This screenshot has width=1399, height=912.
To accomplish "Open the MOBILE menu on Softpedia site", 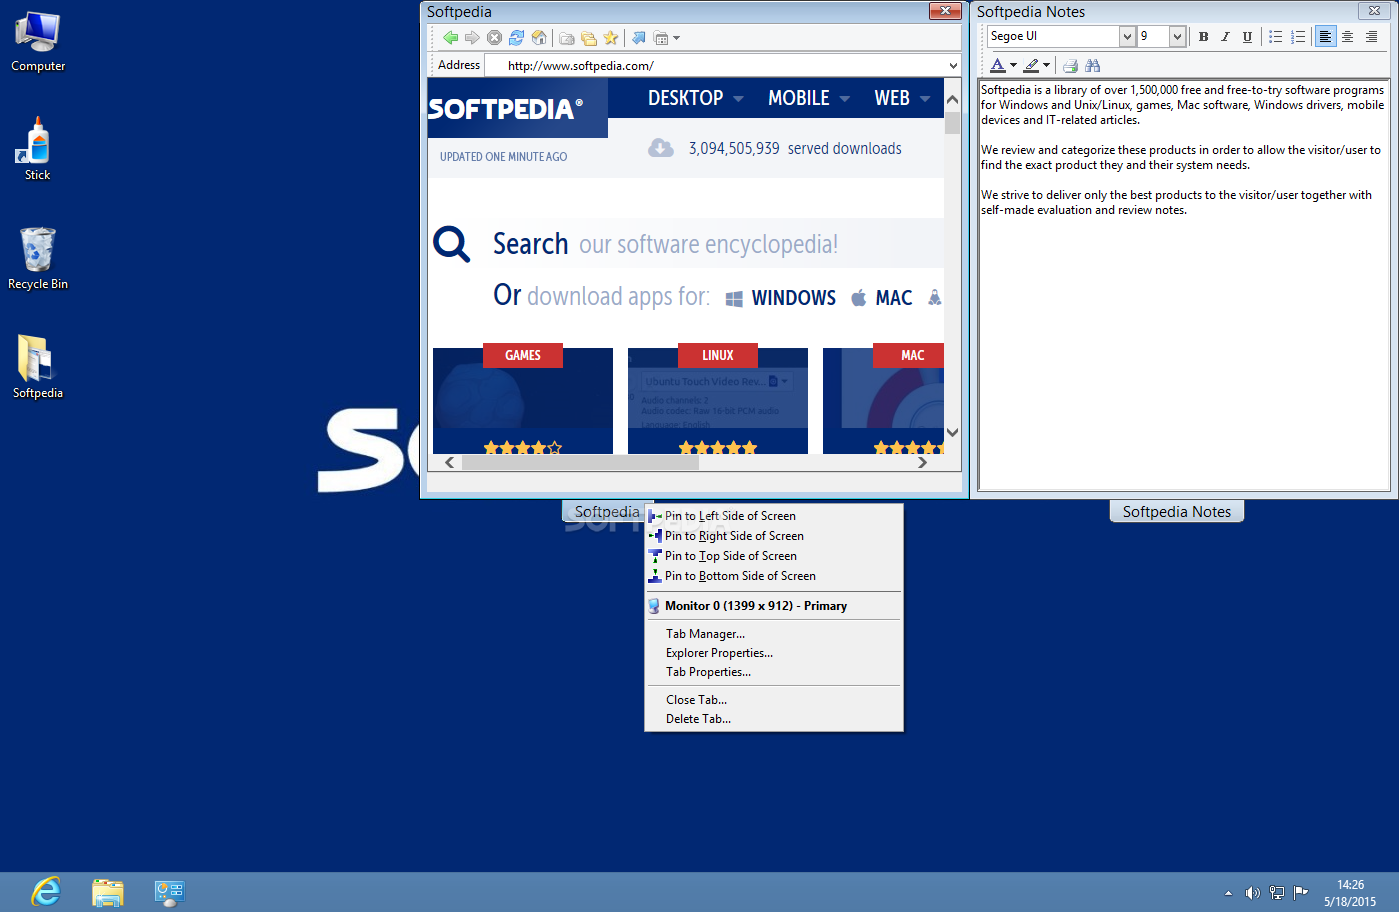I will click(808, 98).
